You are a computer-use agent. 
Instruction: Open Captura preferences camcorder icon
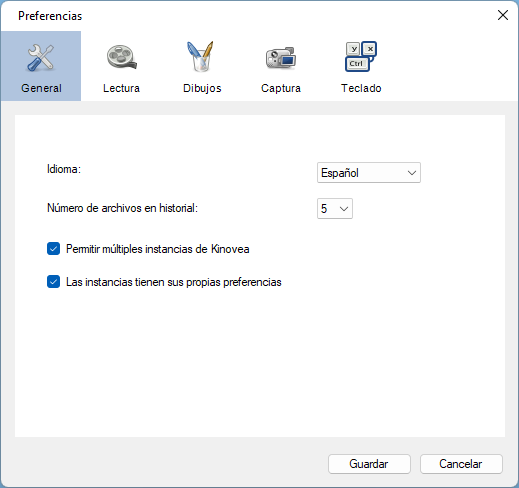point(281,58)
